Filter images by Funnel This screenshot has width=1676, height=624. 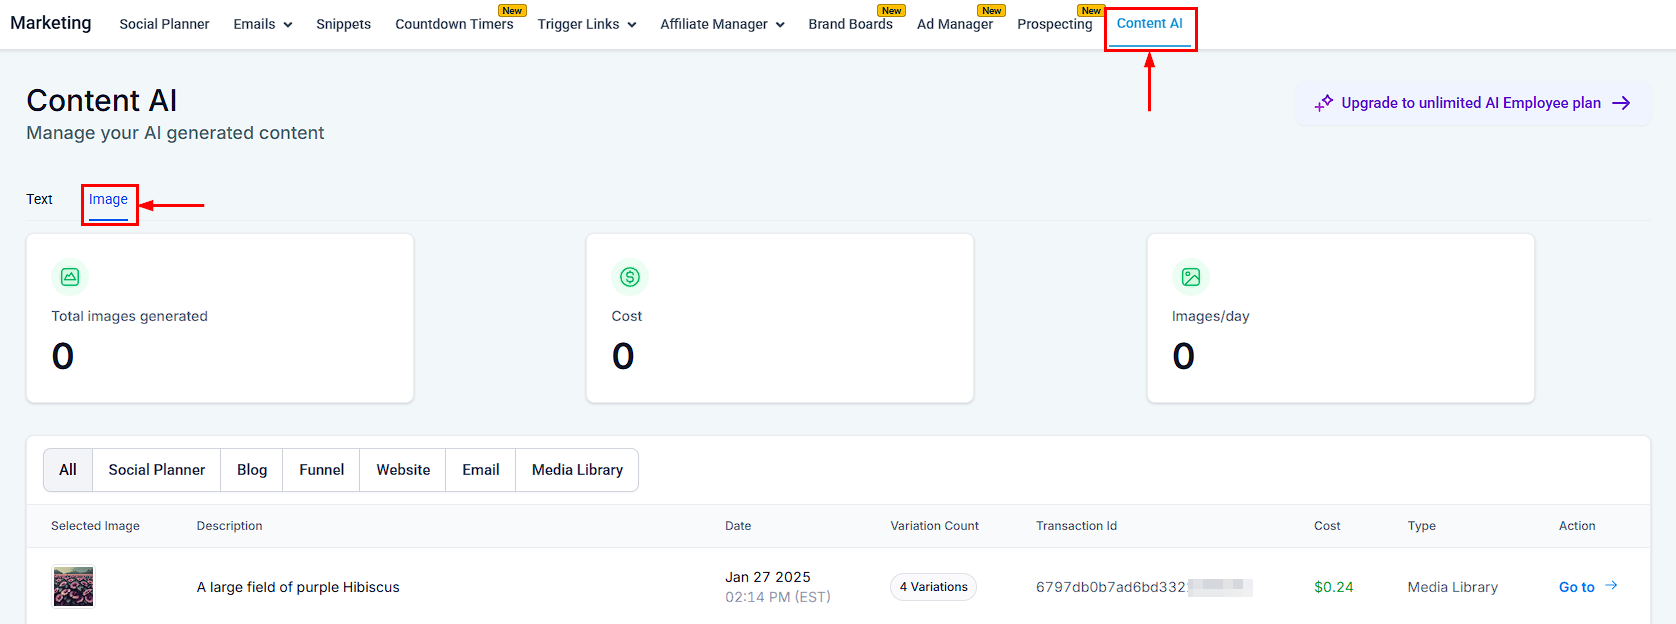(x=321, y=470)
